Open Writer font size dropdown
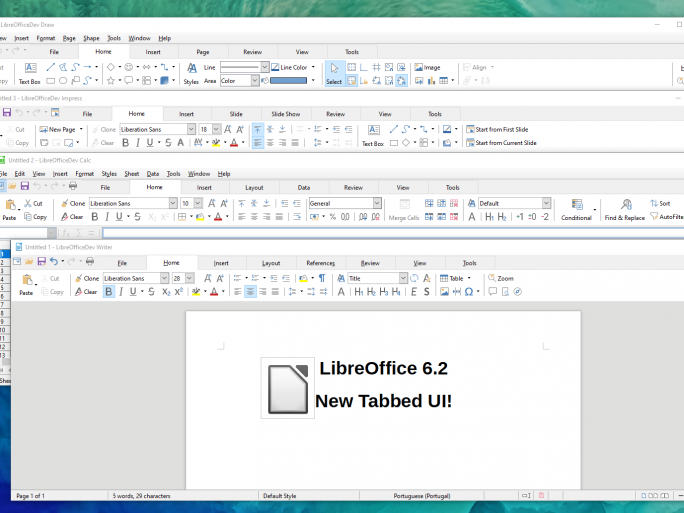The image size is (684, 513). (190, 278)
